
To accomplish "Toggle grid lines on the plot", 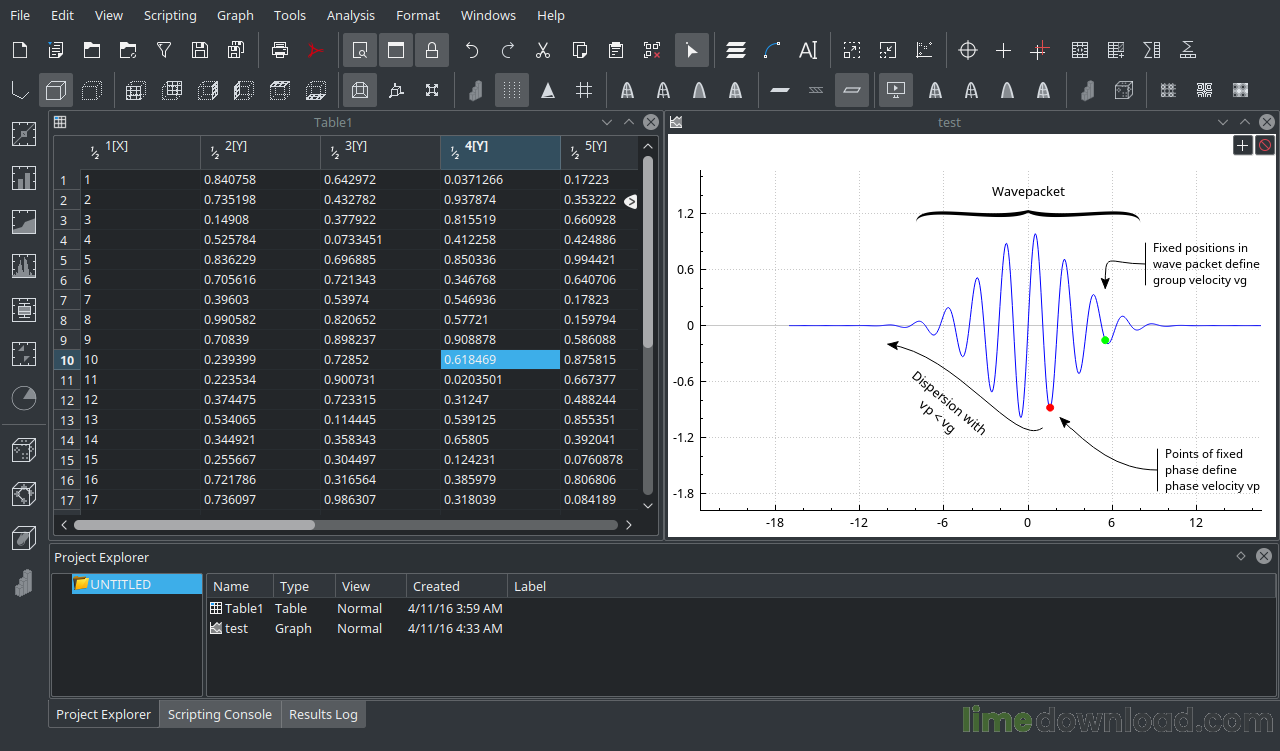I will click(x=583, y=90).
